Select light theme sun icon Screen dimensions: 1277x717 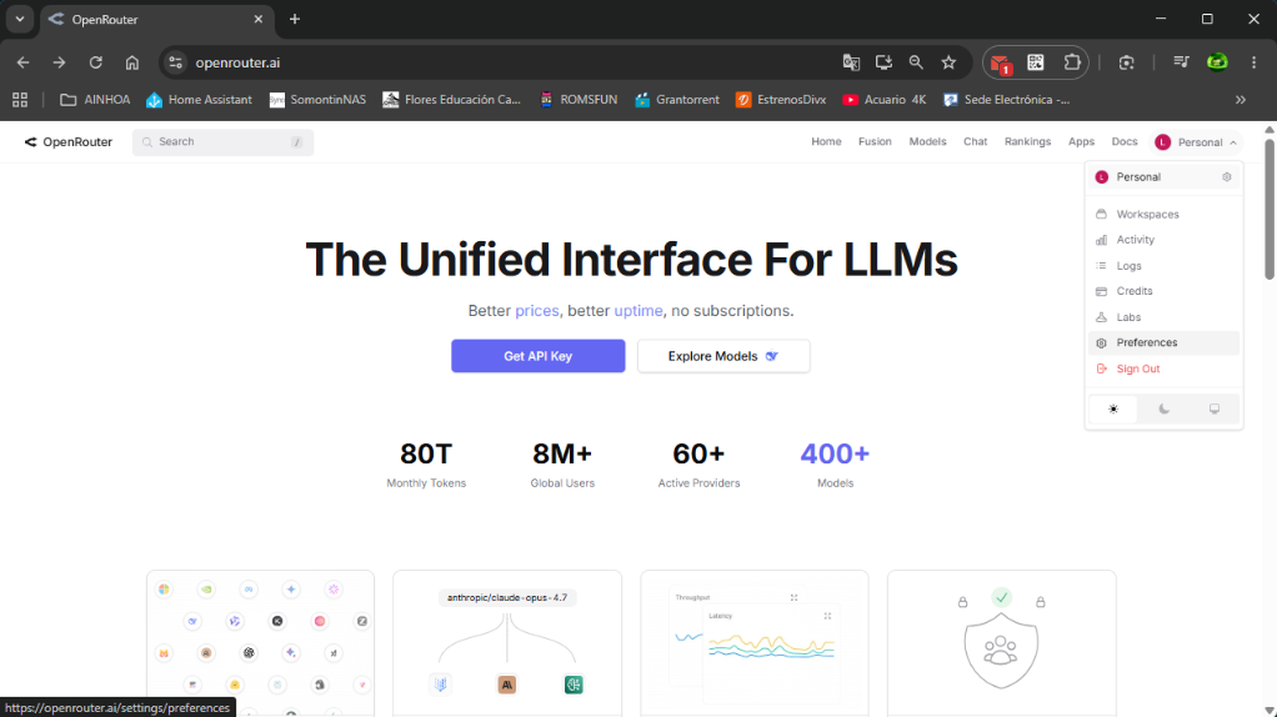1113,409
